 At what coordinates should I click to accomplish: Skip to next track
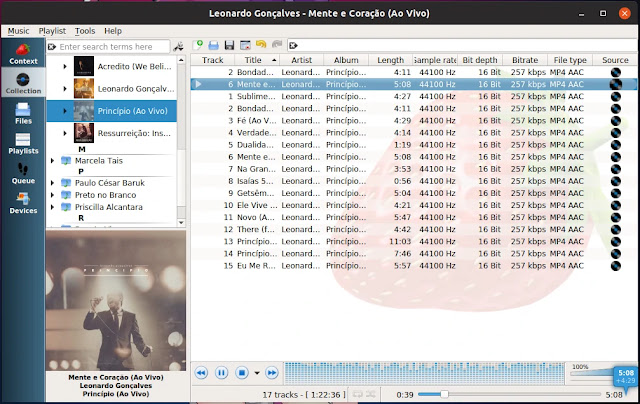click(x=272, y=373)
